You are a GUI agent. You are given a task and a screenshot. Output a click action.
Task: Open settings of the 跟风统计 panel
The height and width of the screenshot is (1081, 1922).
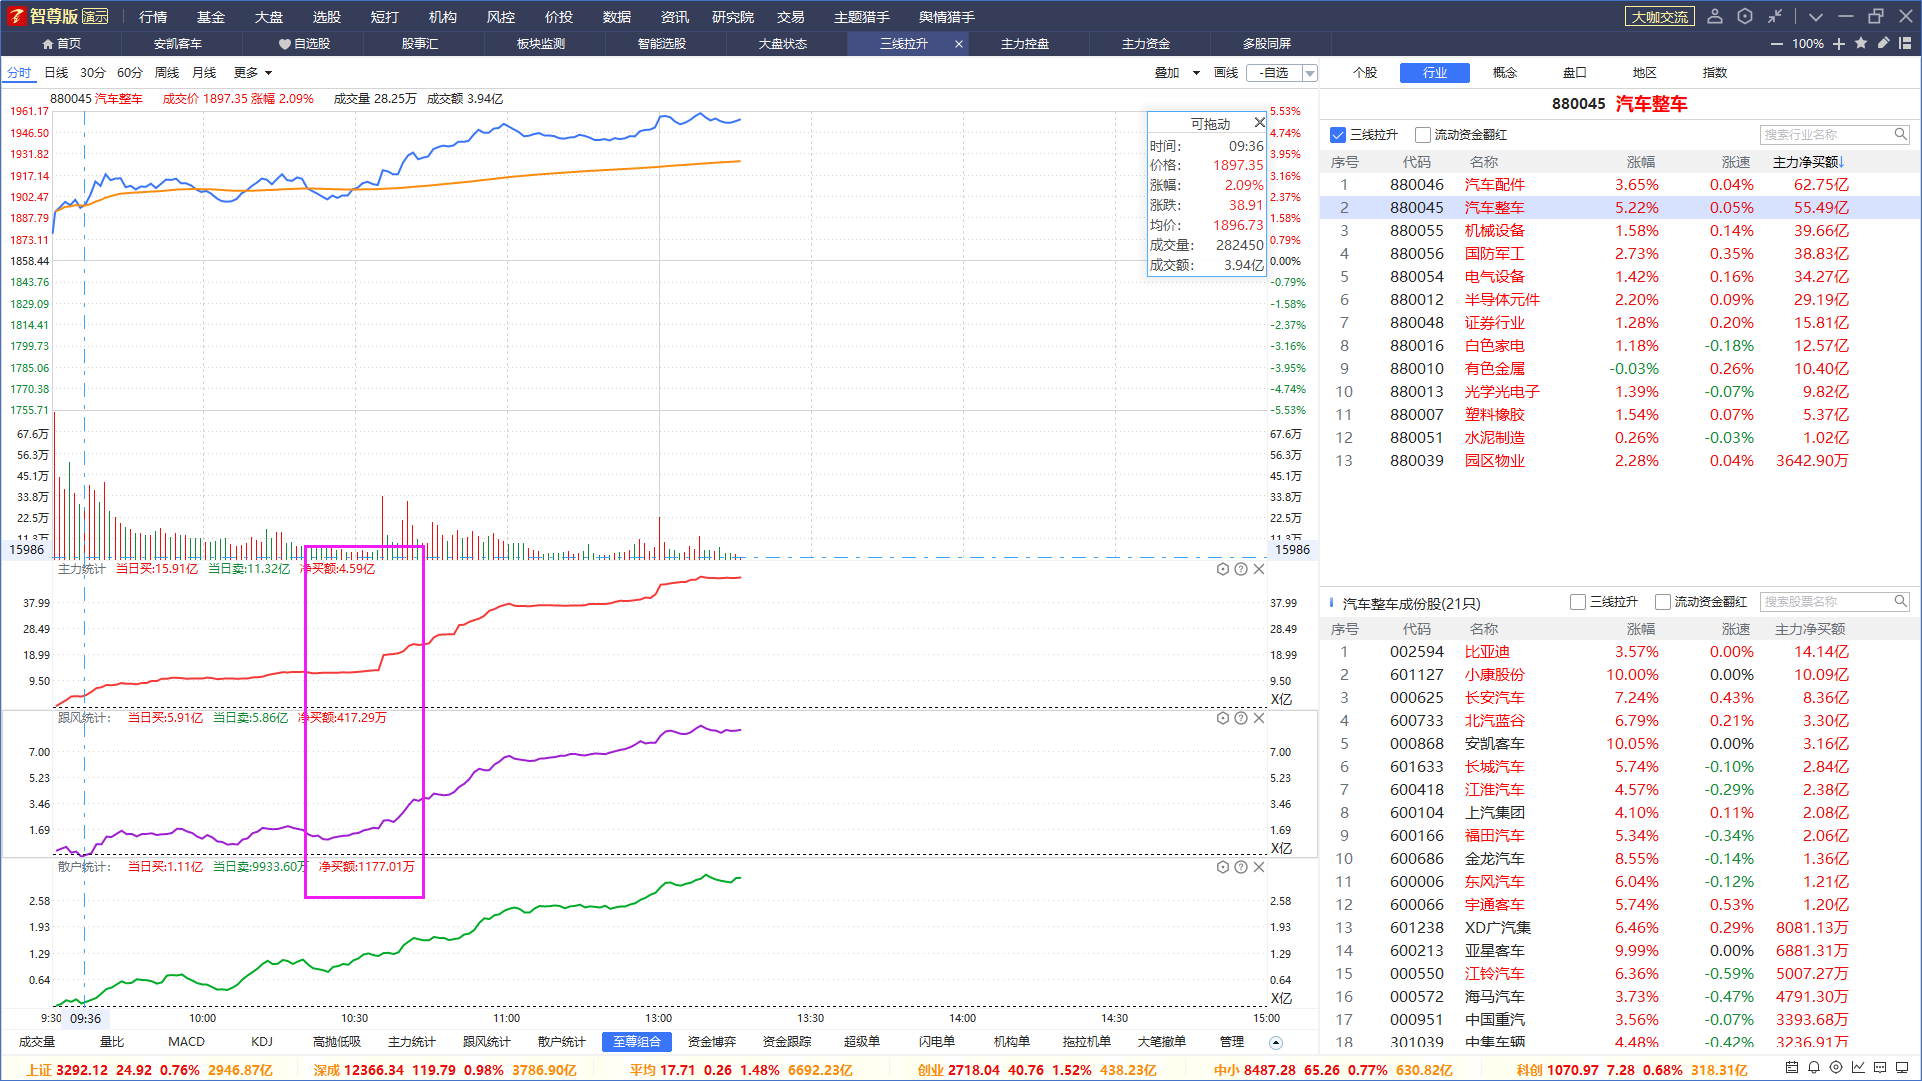pos(1222,718)
